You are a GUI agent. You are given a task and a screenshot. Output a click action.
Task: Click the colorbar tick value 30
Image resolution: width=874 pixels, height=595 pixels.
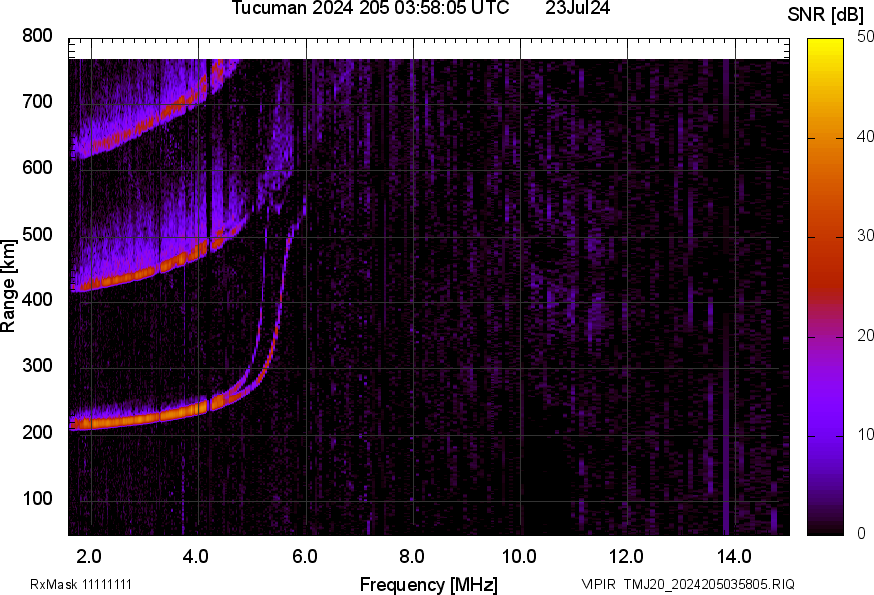click(865, 236)
